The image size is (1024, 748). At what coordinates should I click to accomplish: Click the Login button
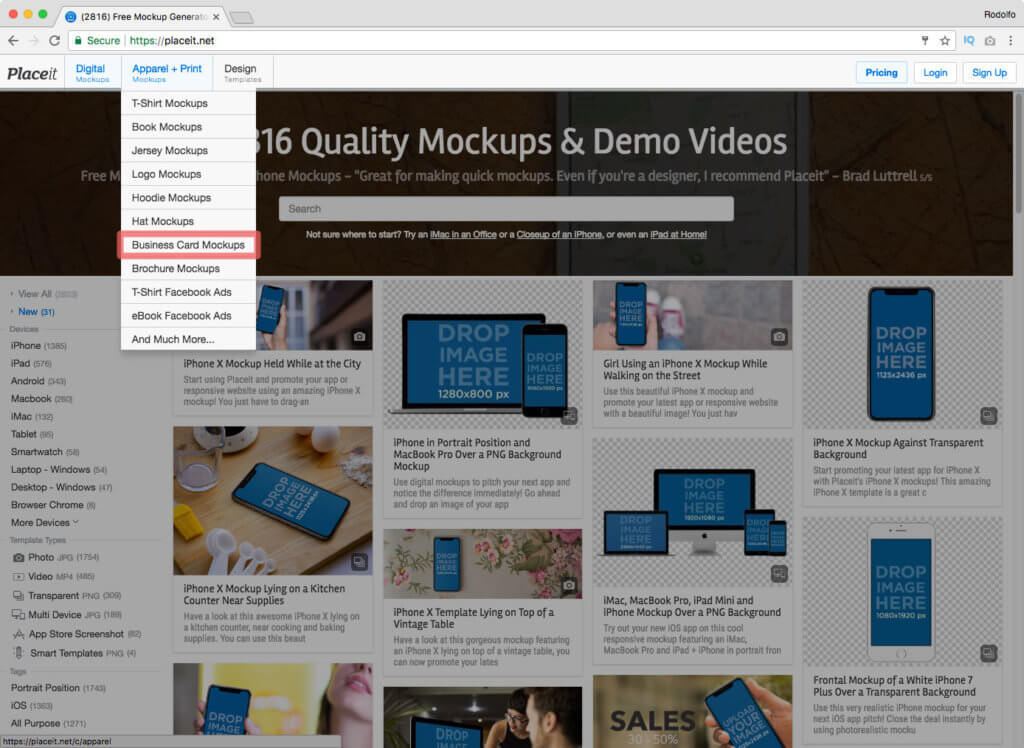click(935, 73)
